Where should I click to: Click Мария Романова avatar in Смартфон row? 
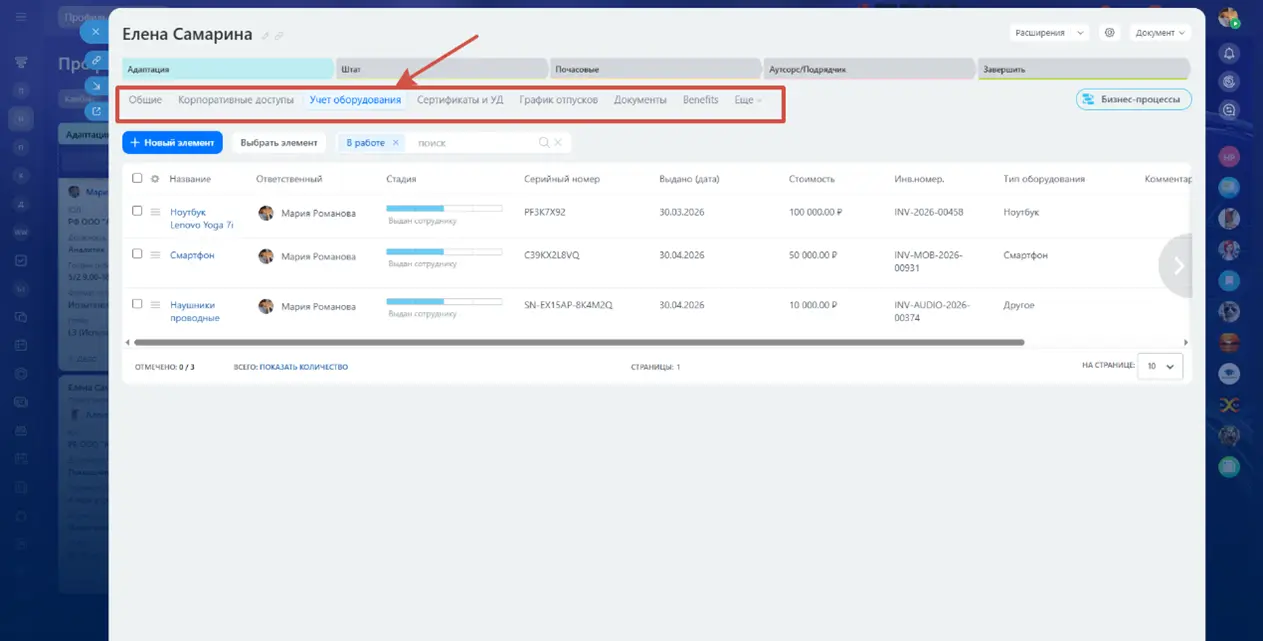click(266, 256)
